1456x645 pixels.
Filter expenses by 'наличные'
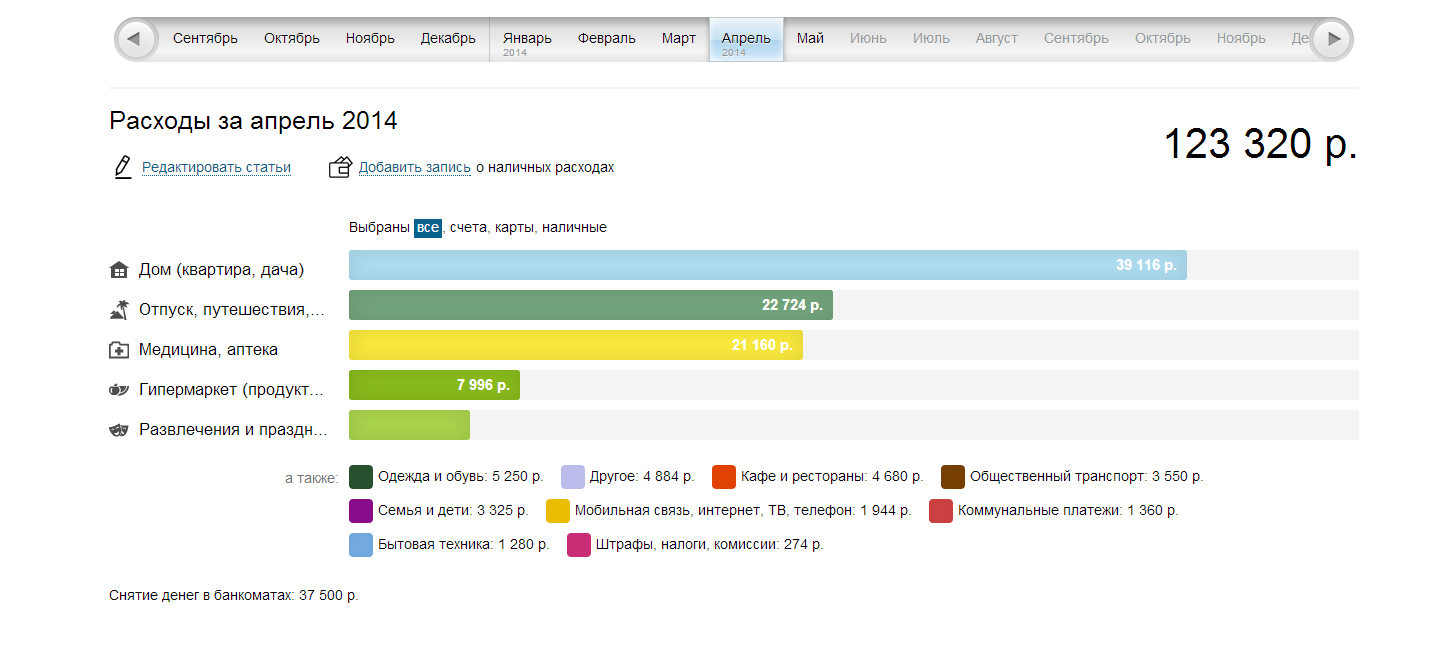click(x=574, y=228)
